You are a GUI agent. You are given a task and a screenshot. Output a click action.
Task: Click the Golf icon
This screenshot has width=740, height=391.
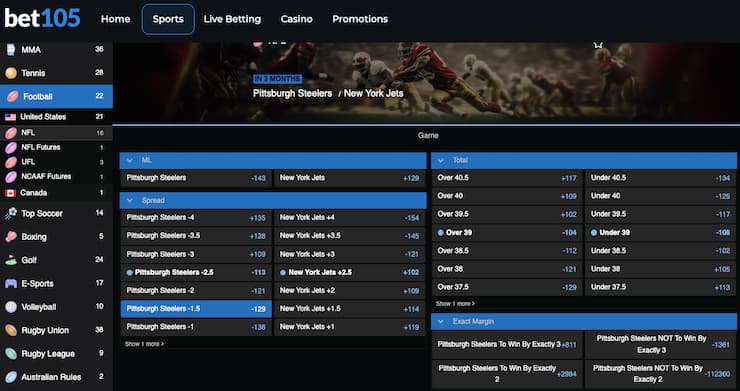tap(11, 260)
